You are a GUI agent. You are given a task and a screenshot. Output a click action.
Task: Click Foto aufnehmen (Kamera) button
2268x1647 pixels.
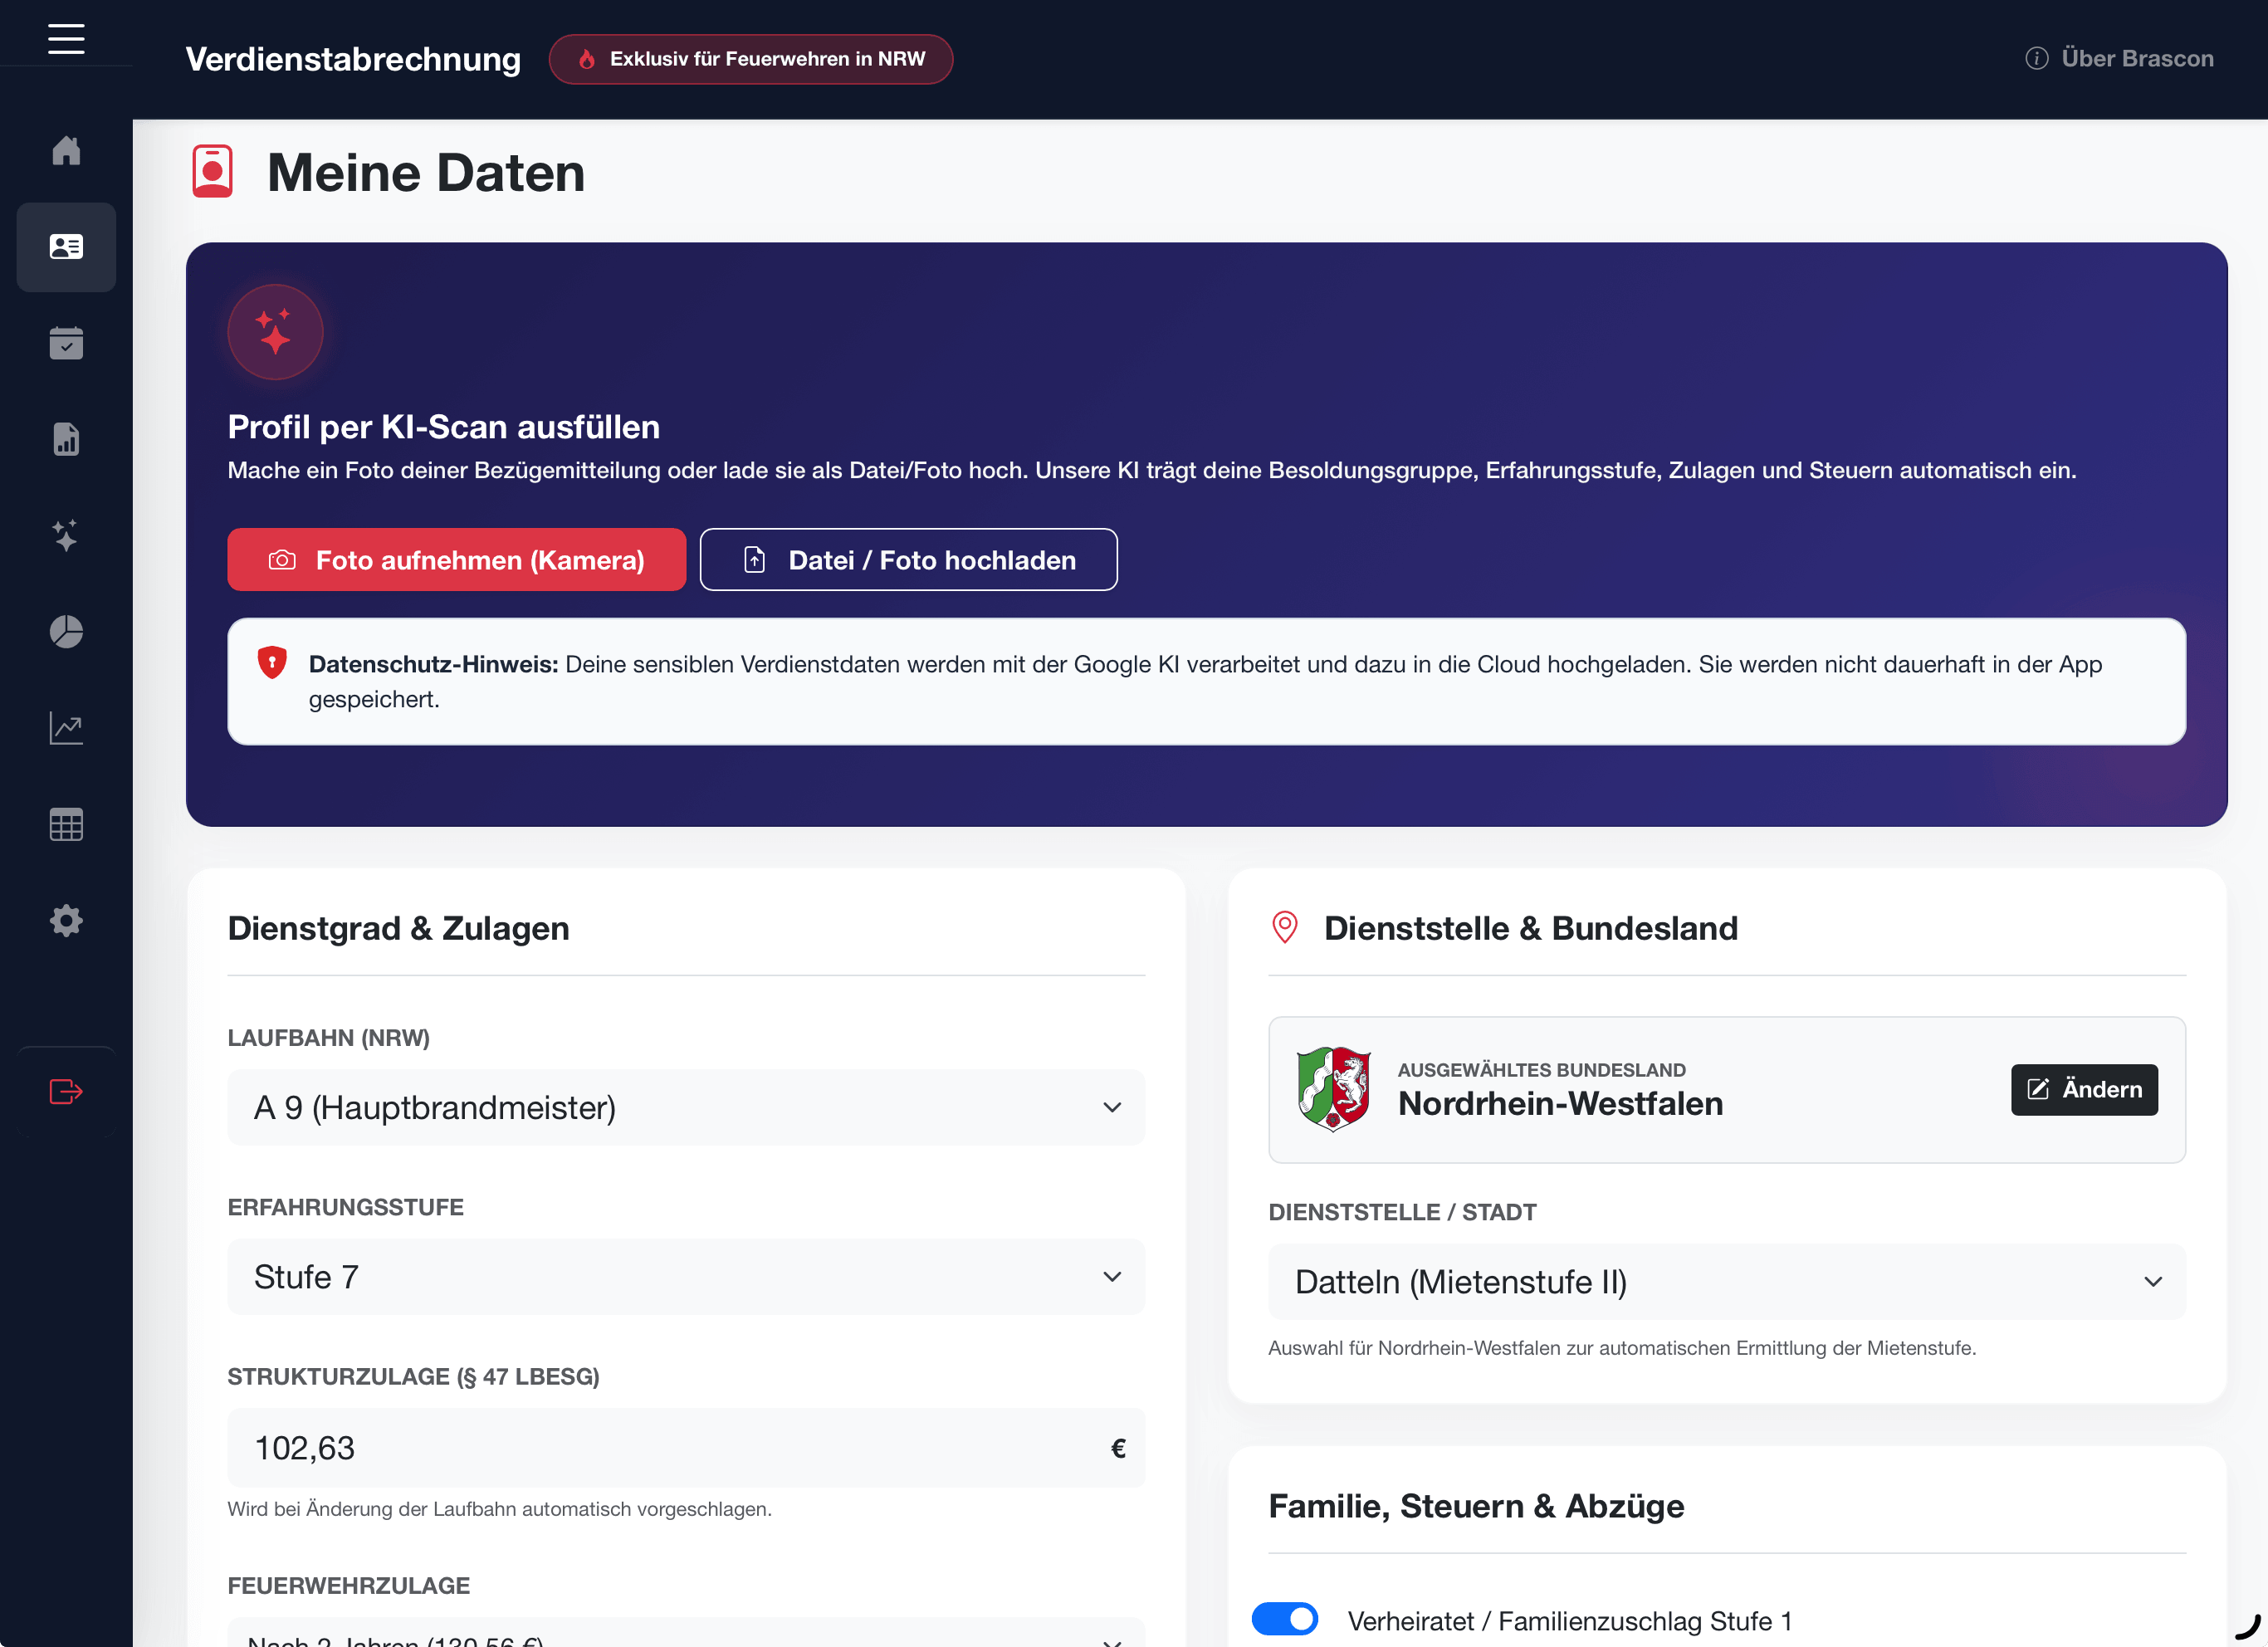click(x=457, y=560)
